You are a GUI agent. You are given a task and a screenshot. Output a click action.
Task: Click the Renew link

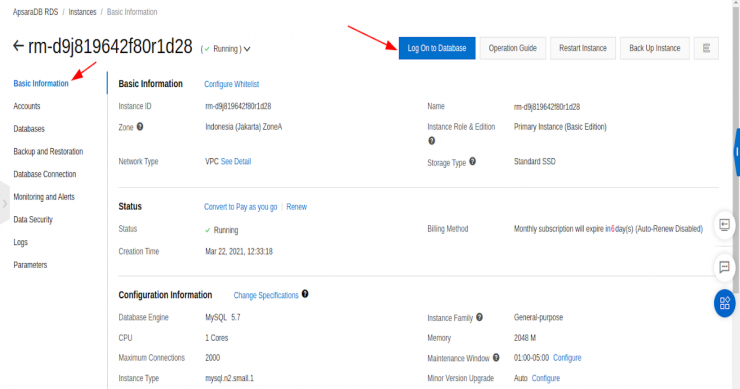[296, 207]
